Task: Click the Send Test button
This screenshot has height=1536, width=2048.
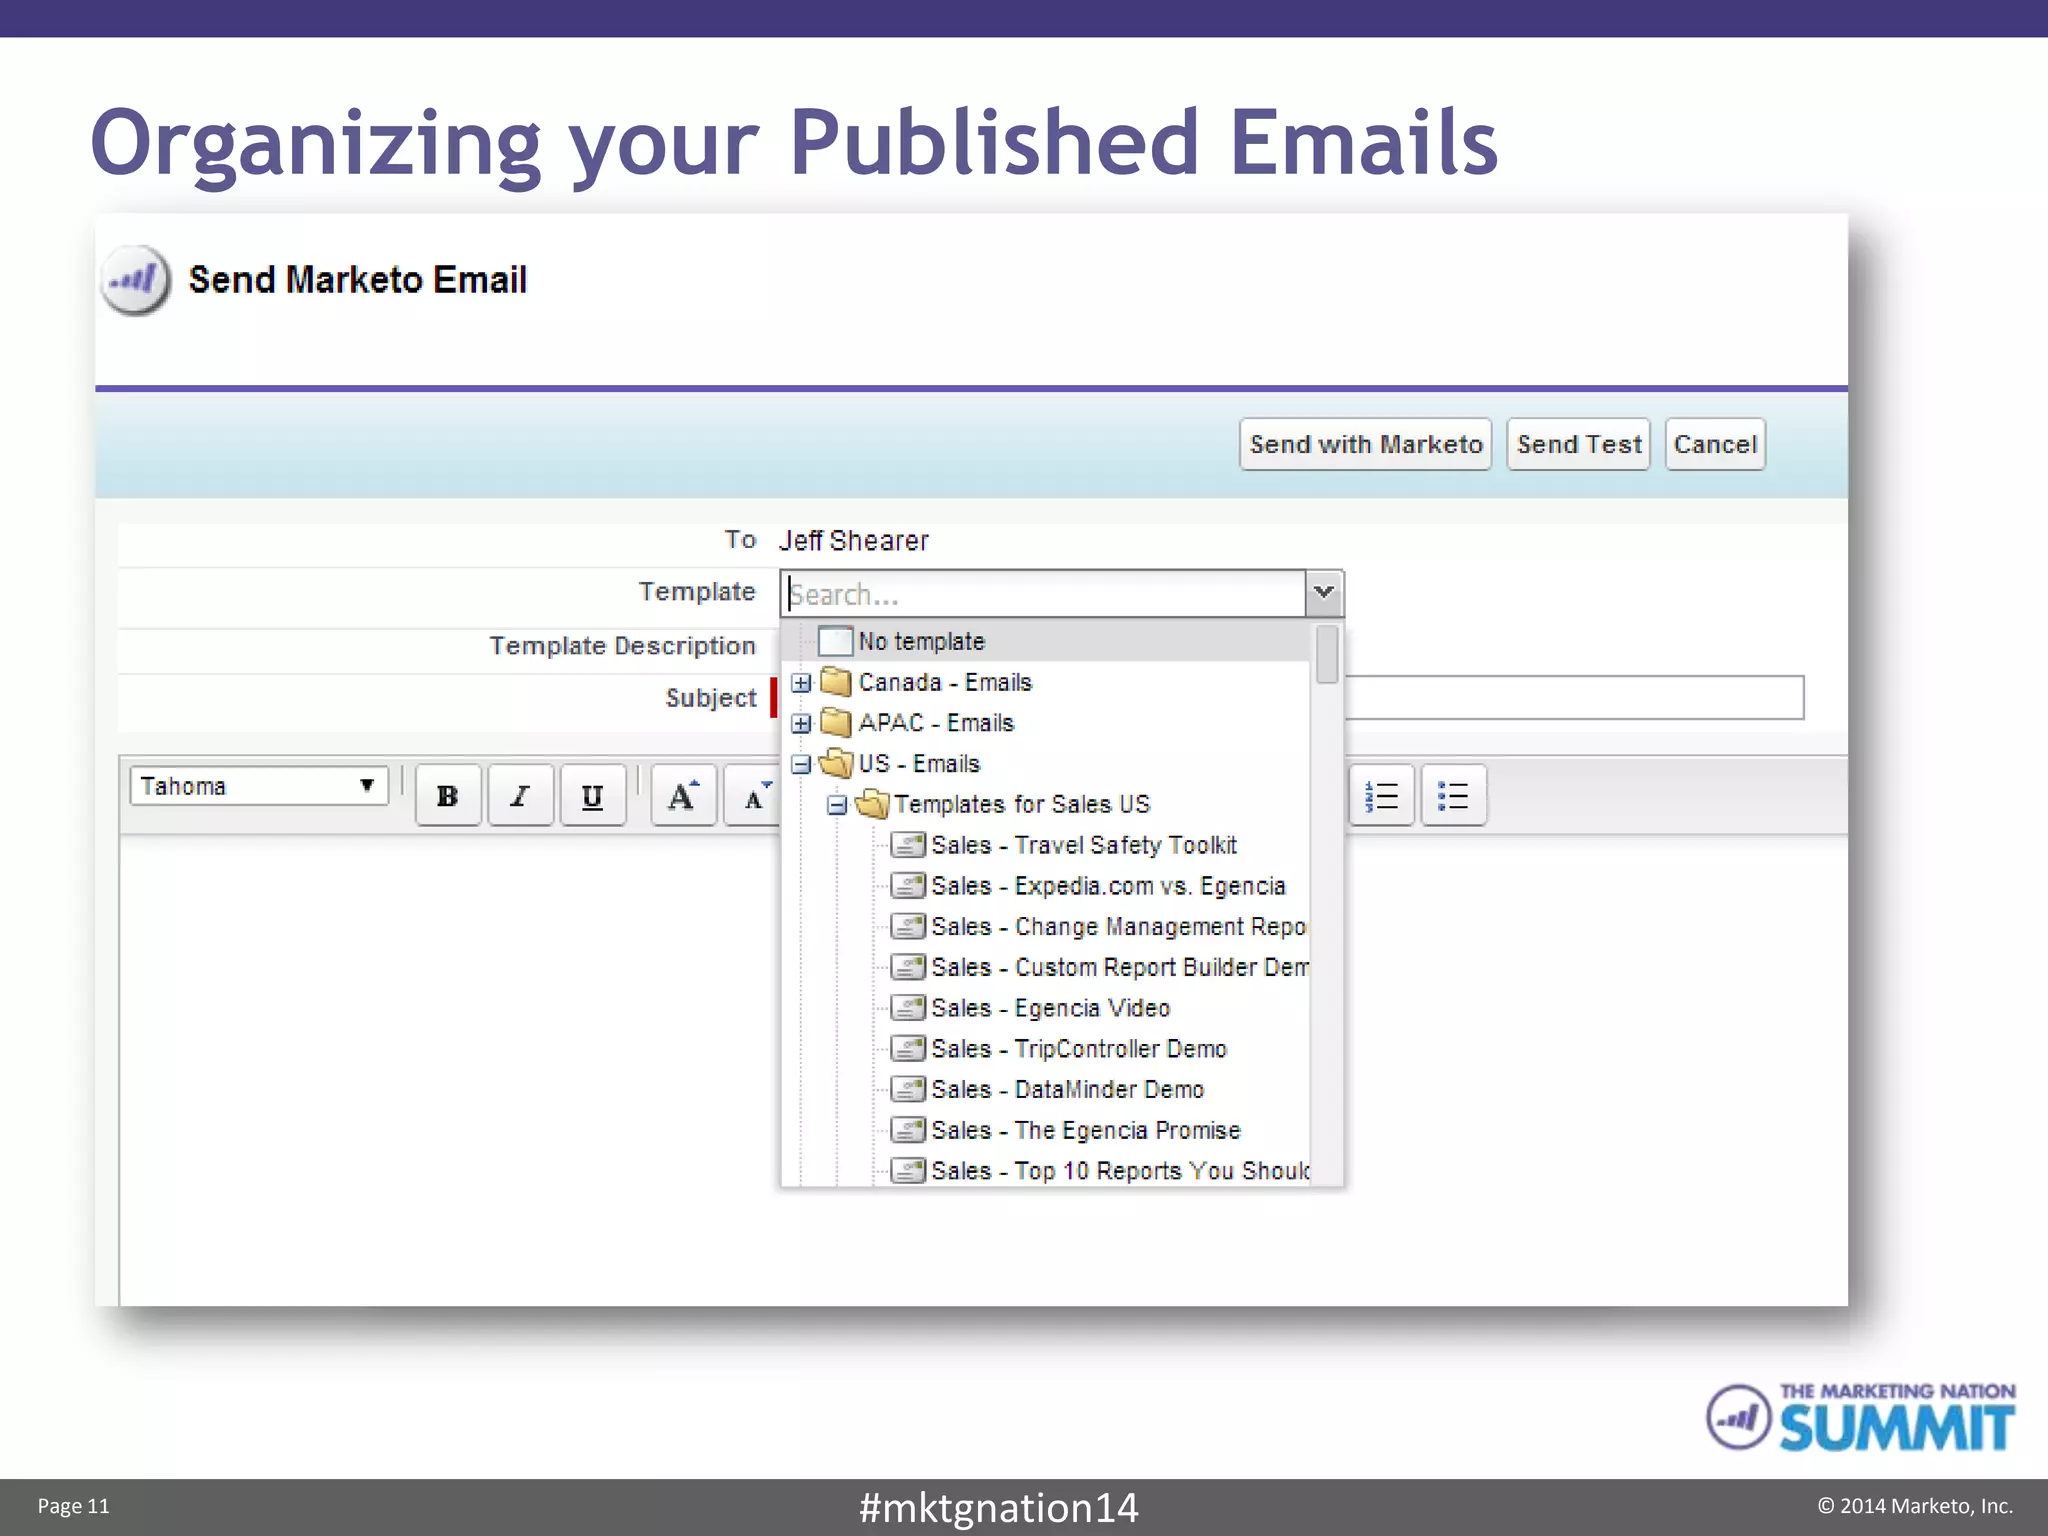Action: point(1579,444)
